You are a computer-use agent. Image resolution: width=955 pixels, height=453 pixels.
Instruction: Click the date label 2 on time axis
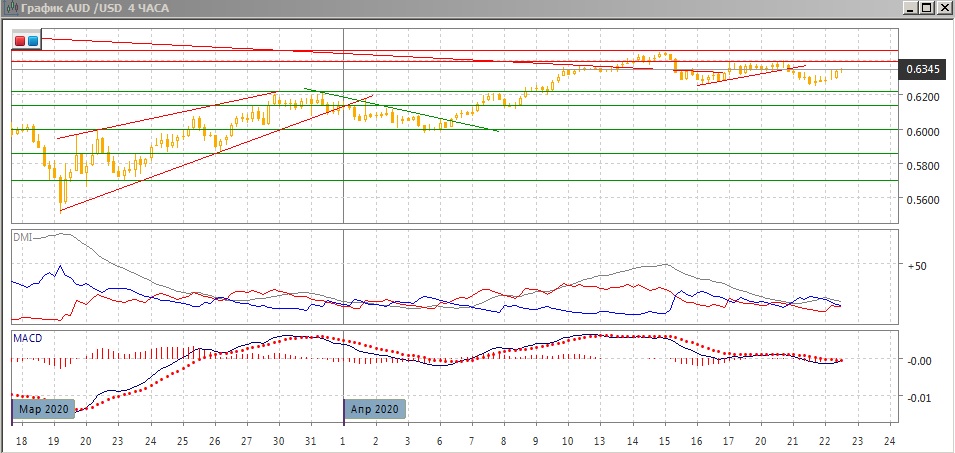pyautogui.click(x=375, y=441)
